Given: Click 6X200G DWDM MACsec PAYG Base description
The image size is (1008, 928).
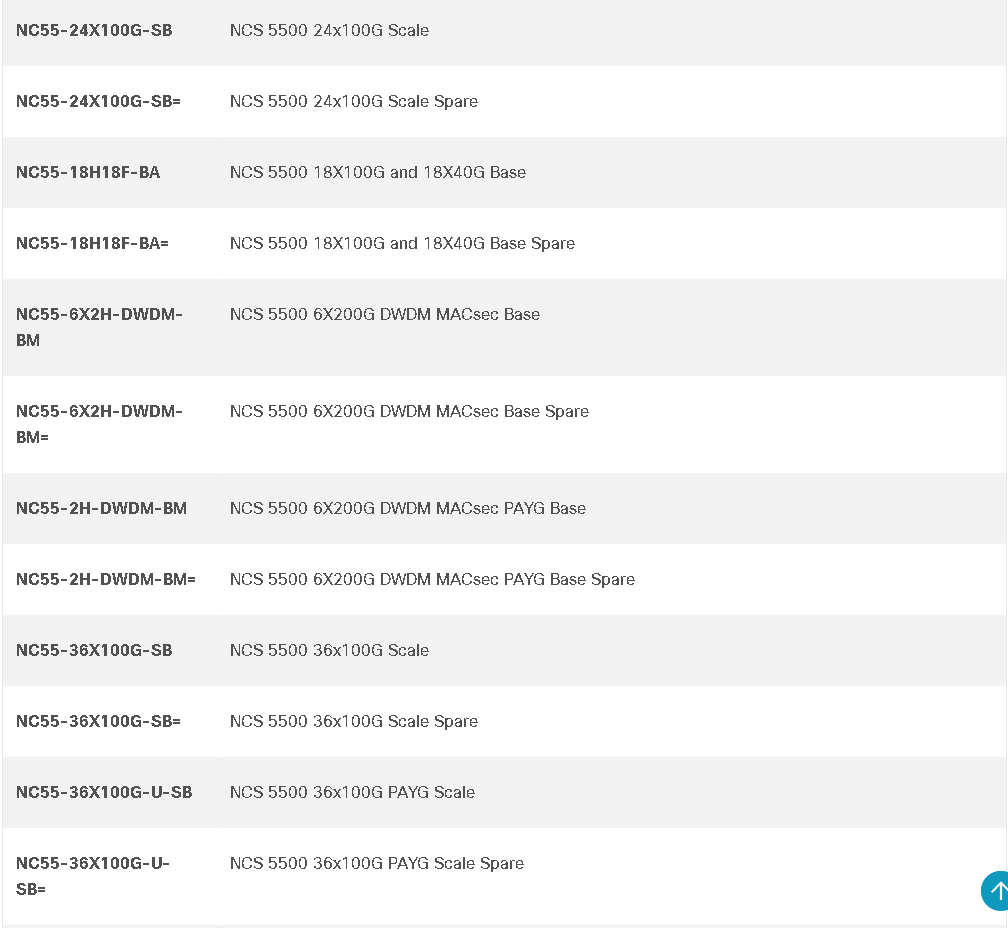Looking at the screenshot, I should 407,508.
